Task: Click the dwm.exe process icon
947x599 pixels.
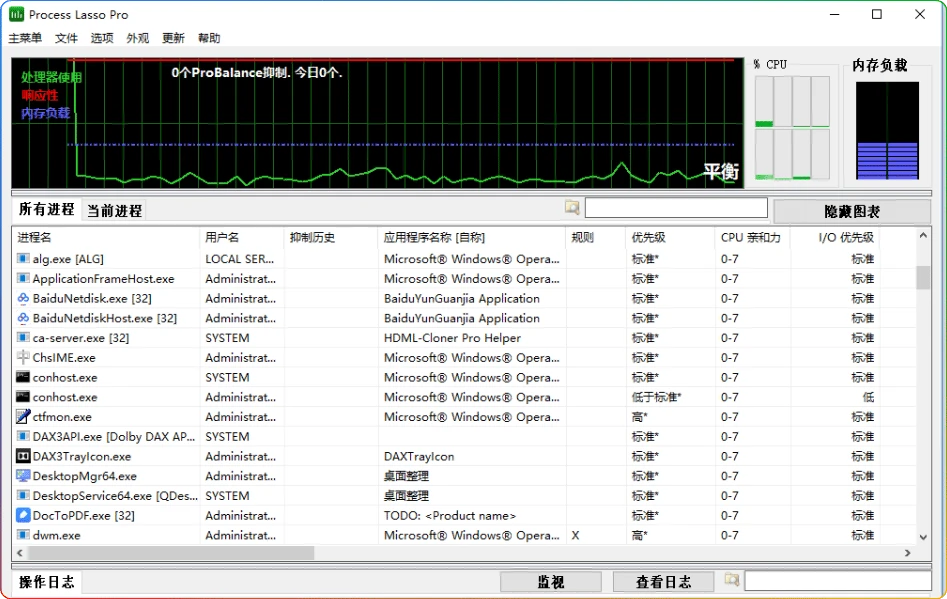Action: 21,535
